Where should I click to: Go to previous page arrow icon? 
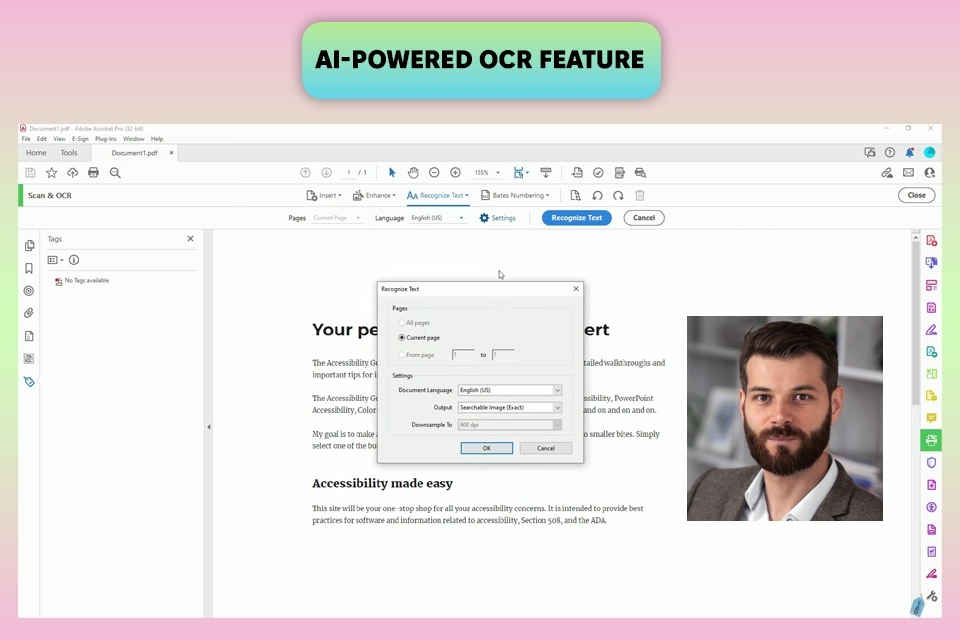[x=306, y=173]
